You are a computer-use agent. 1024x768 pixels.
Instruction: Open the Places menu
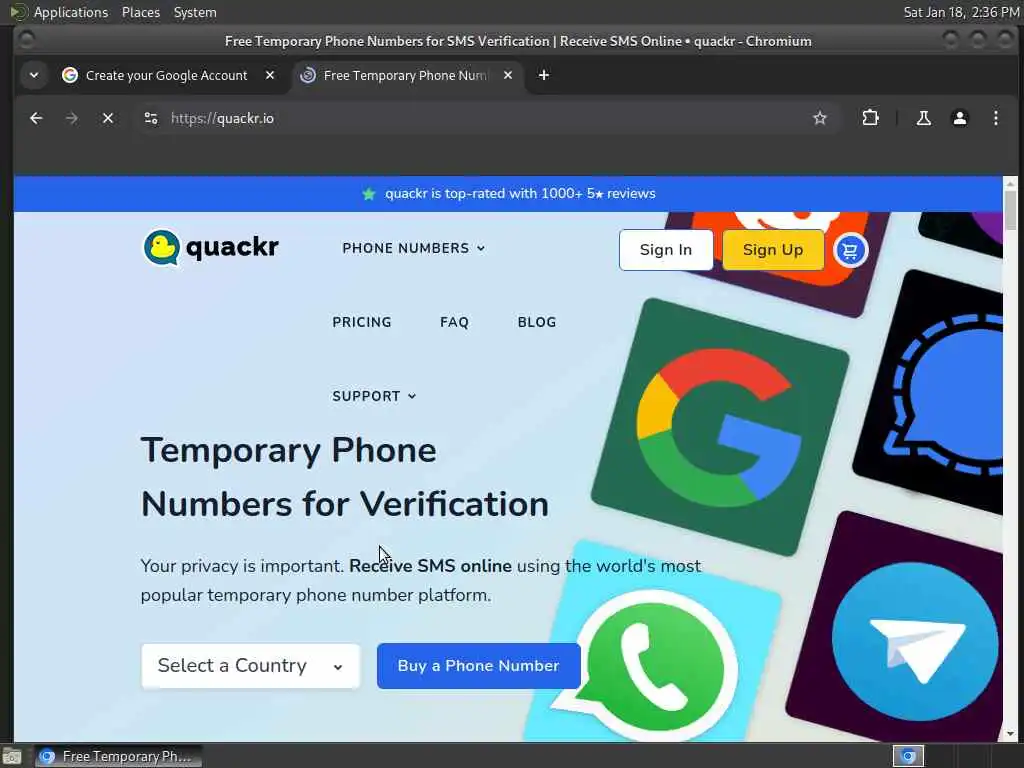(x=140, y=12)
